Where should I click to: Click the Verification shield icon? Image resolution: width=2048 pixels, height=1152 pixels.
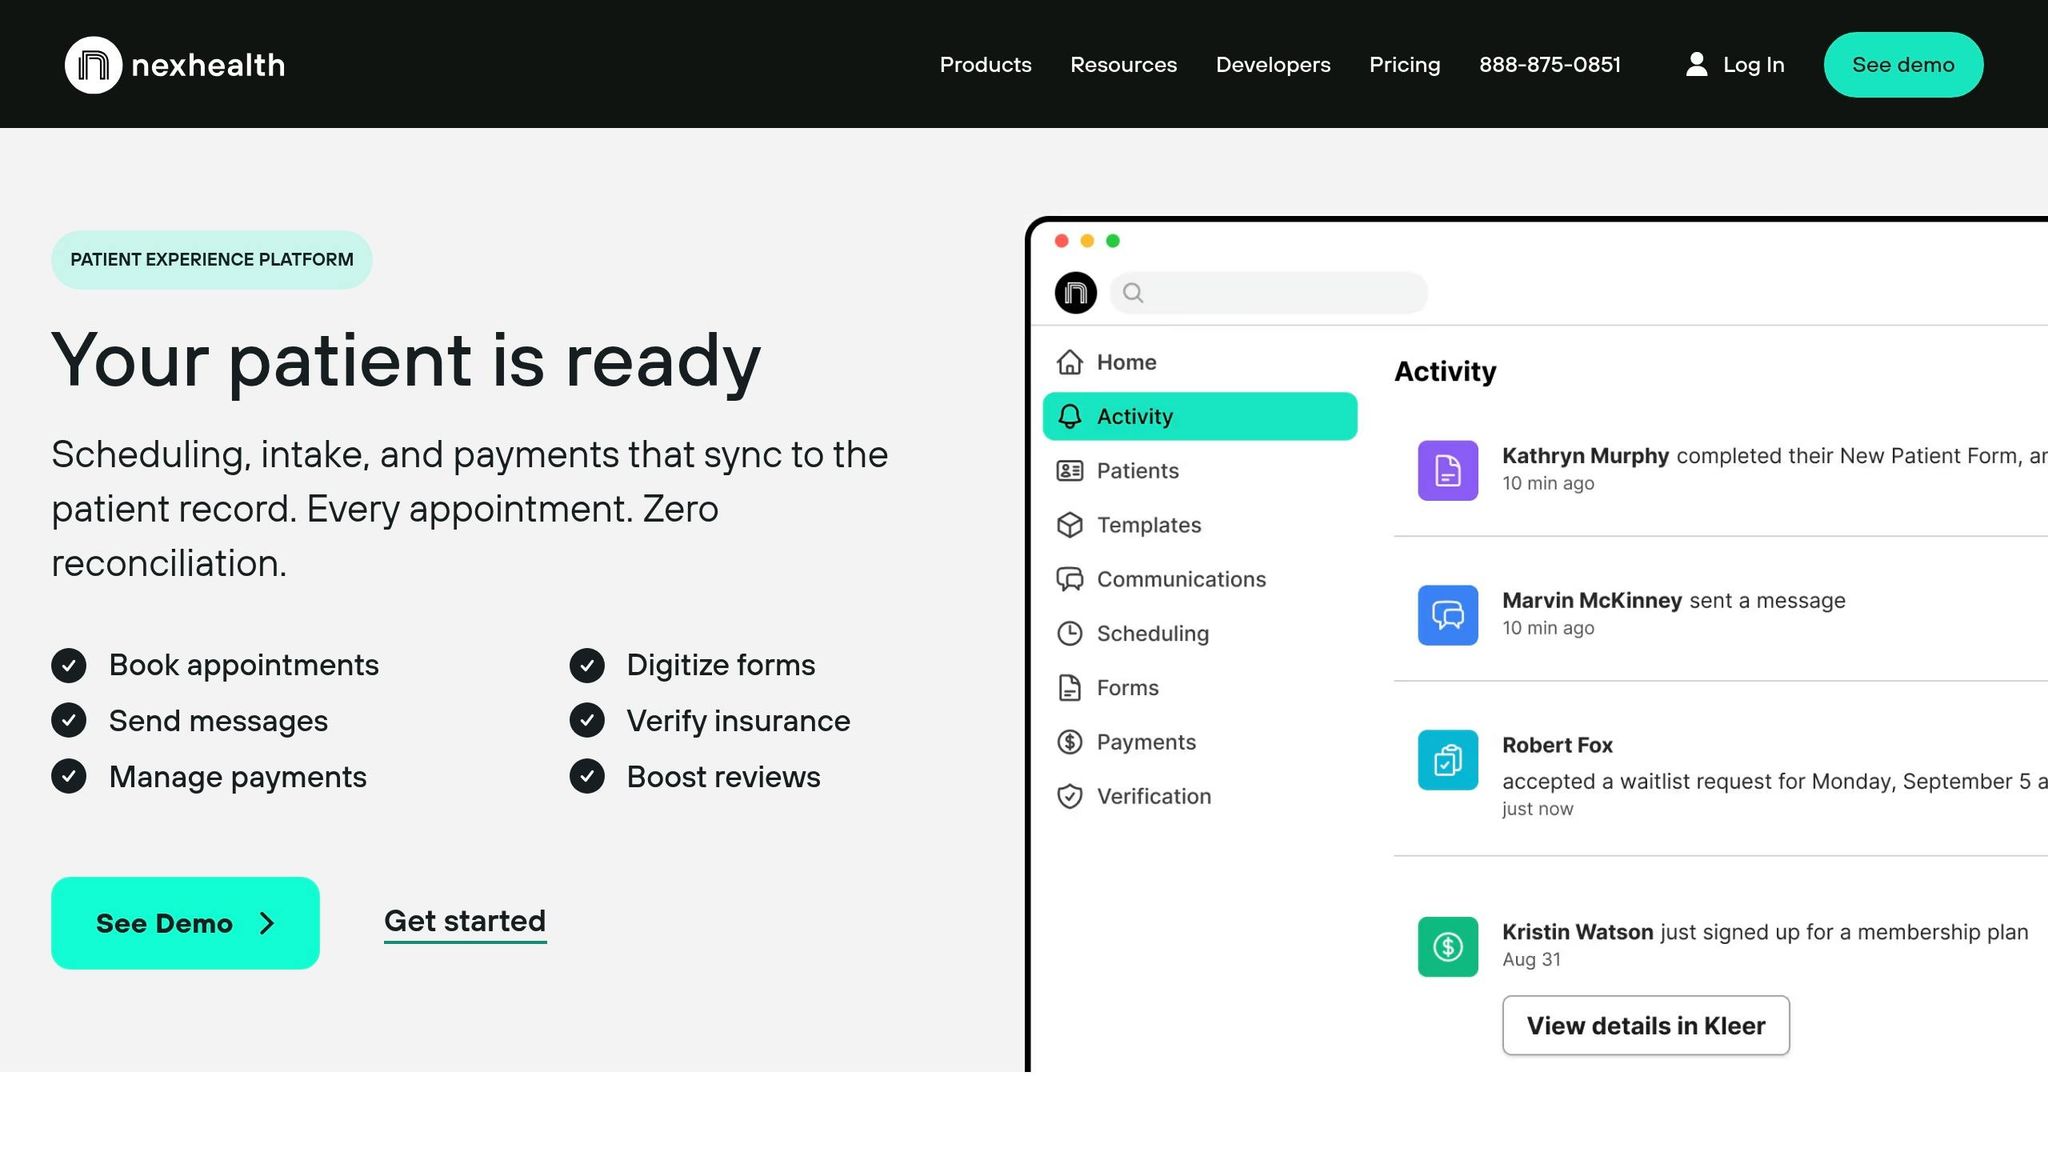click(1070, 796)
